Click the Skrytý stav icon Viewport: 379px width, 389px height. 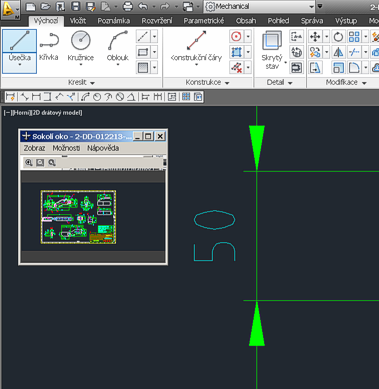click(x=272, y=50)
